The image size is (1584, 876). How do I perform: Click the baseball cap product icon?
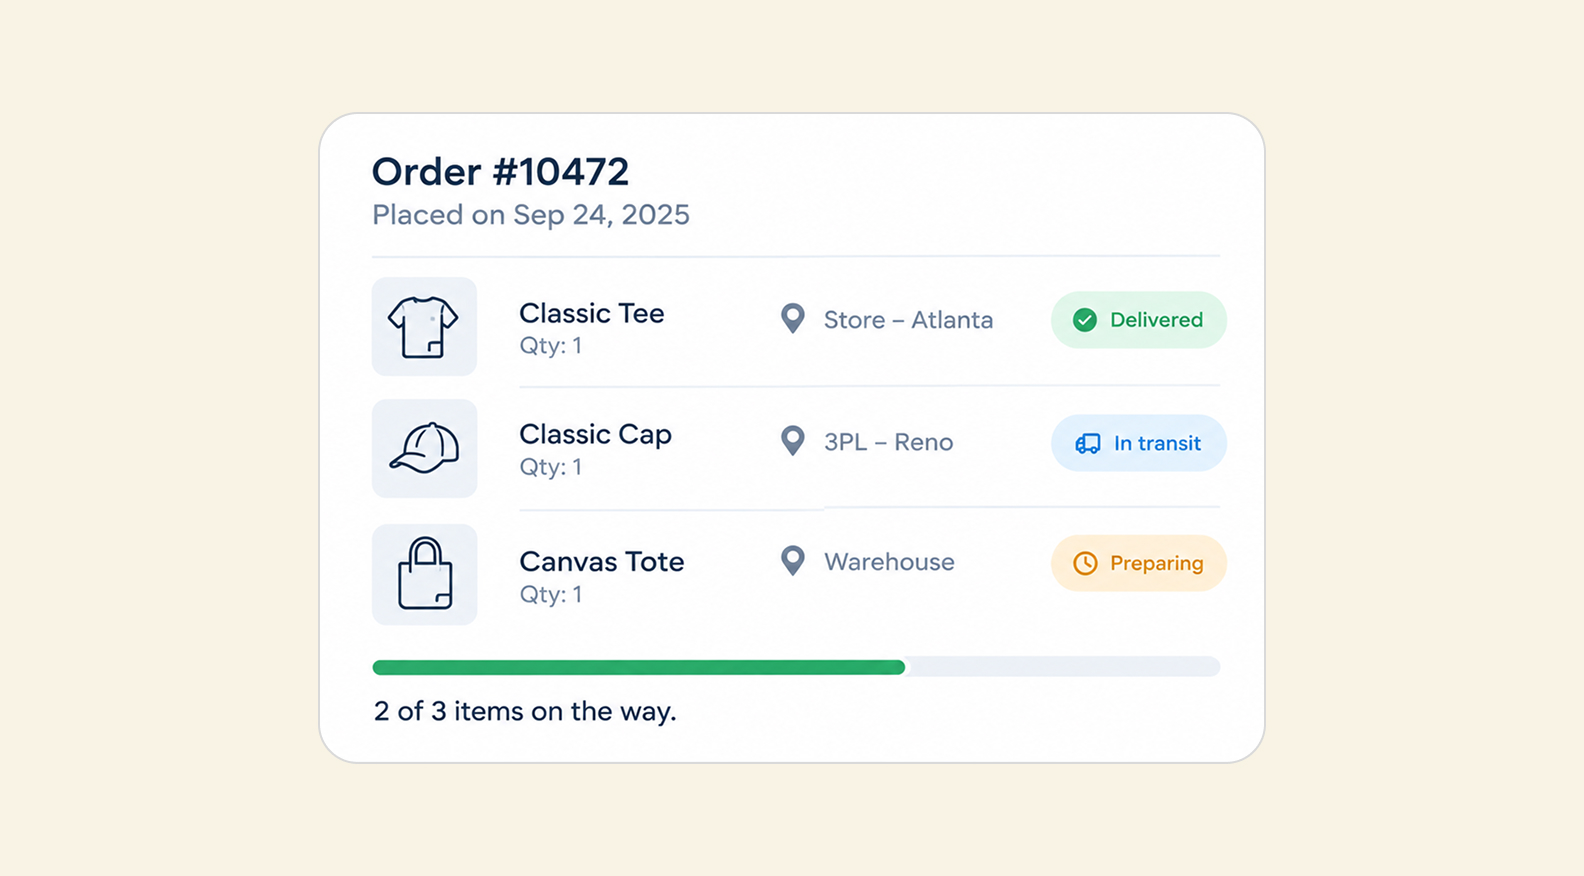tap(424, 448)
